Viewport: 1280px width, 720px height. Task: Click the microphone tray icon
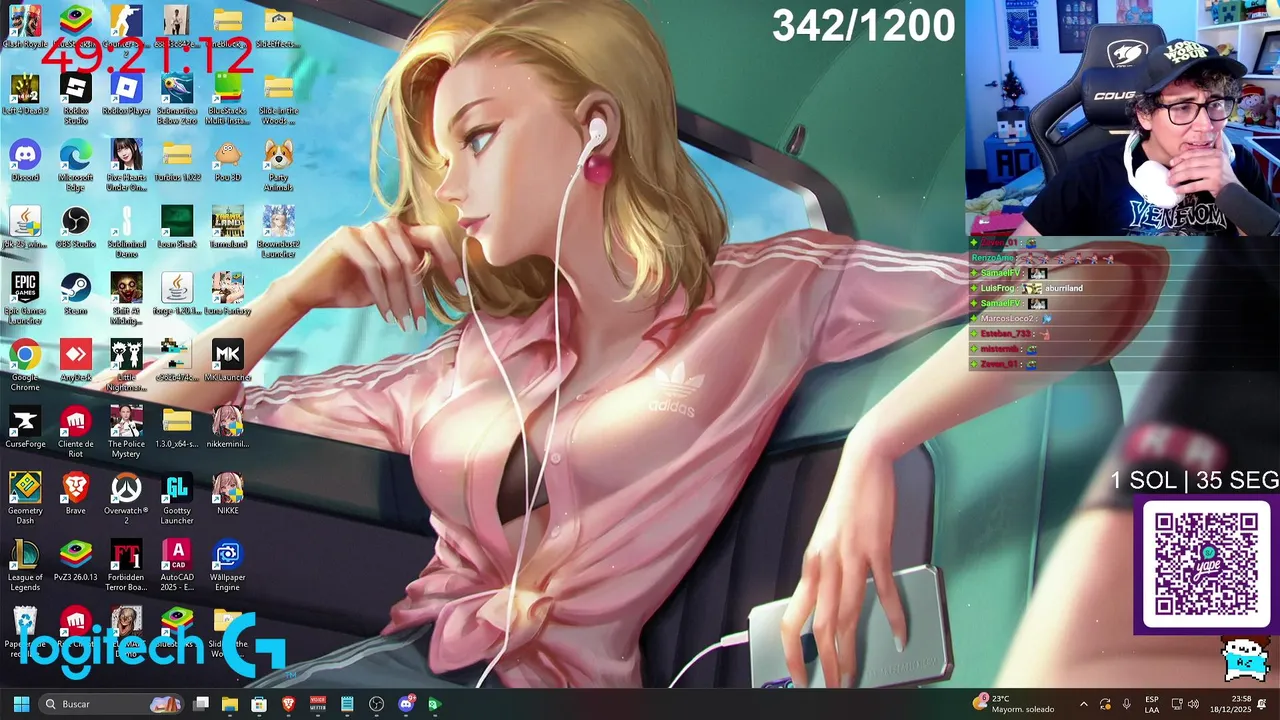pos(1126,704)
